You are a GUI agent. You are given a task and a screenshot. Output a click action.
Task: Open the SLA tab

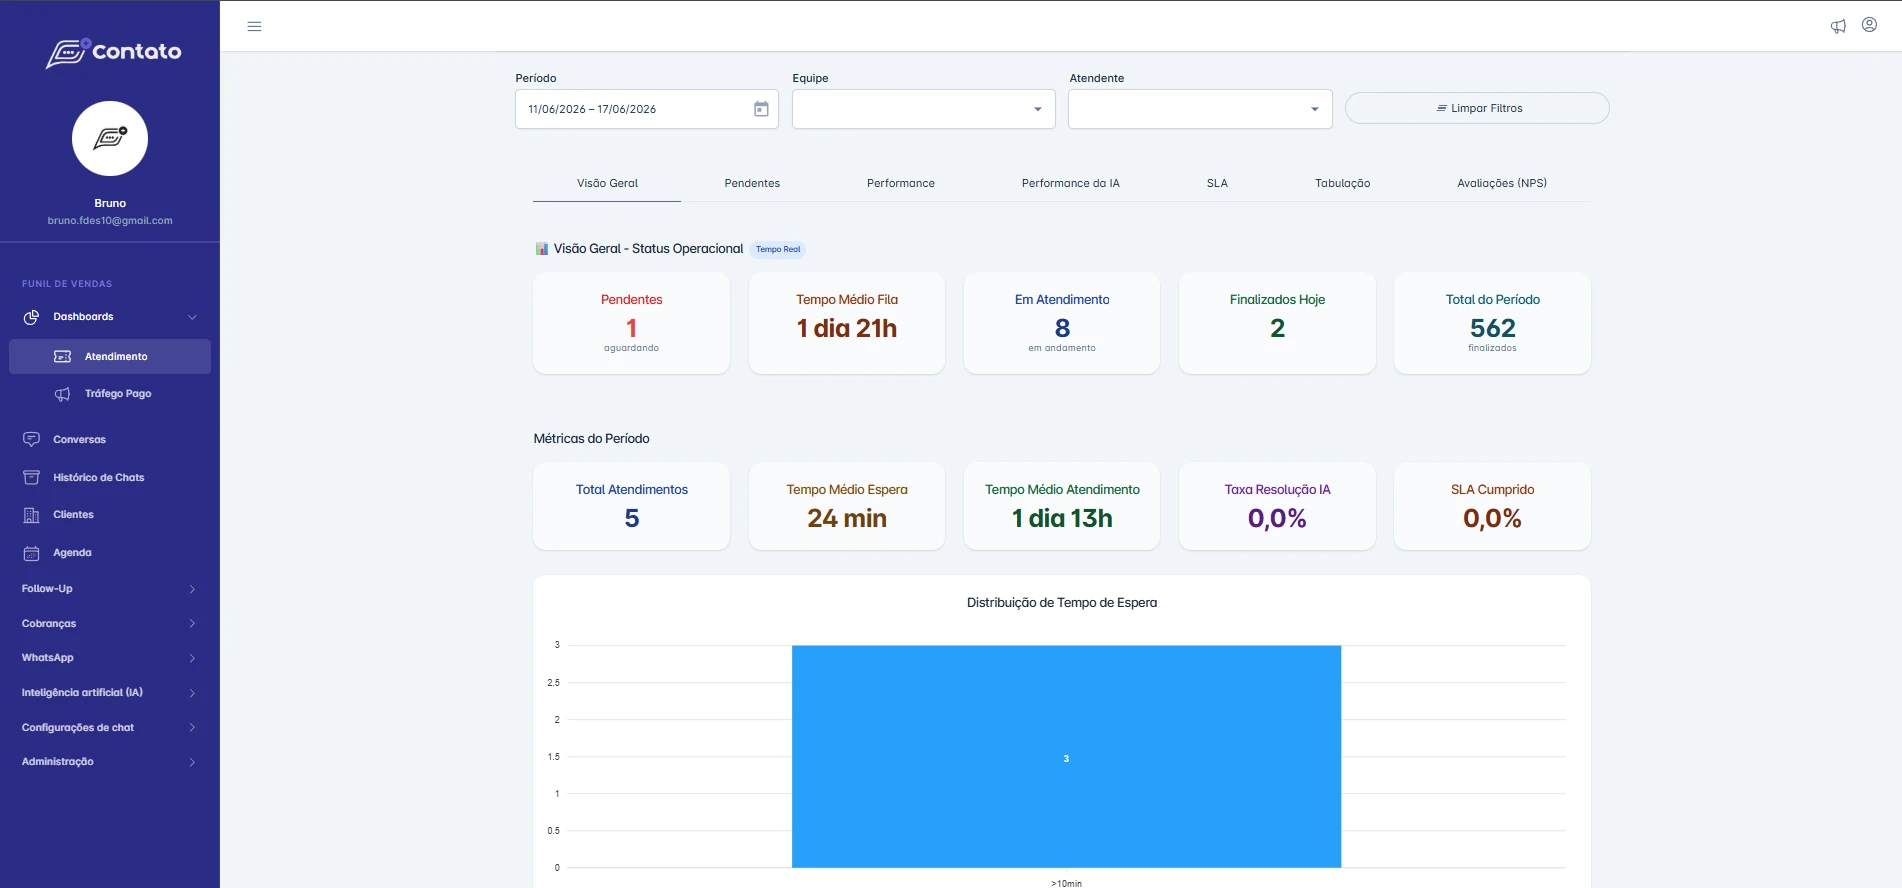(x=1217, y=184)
